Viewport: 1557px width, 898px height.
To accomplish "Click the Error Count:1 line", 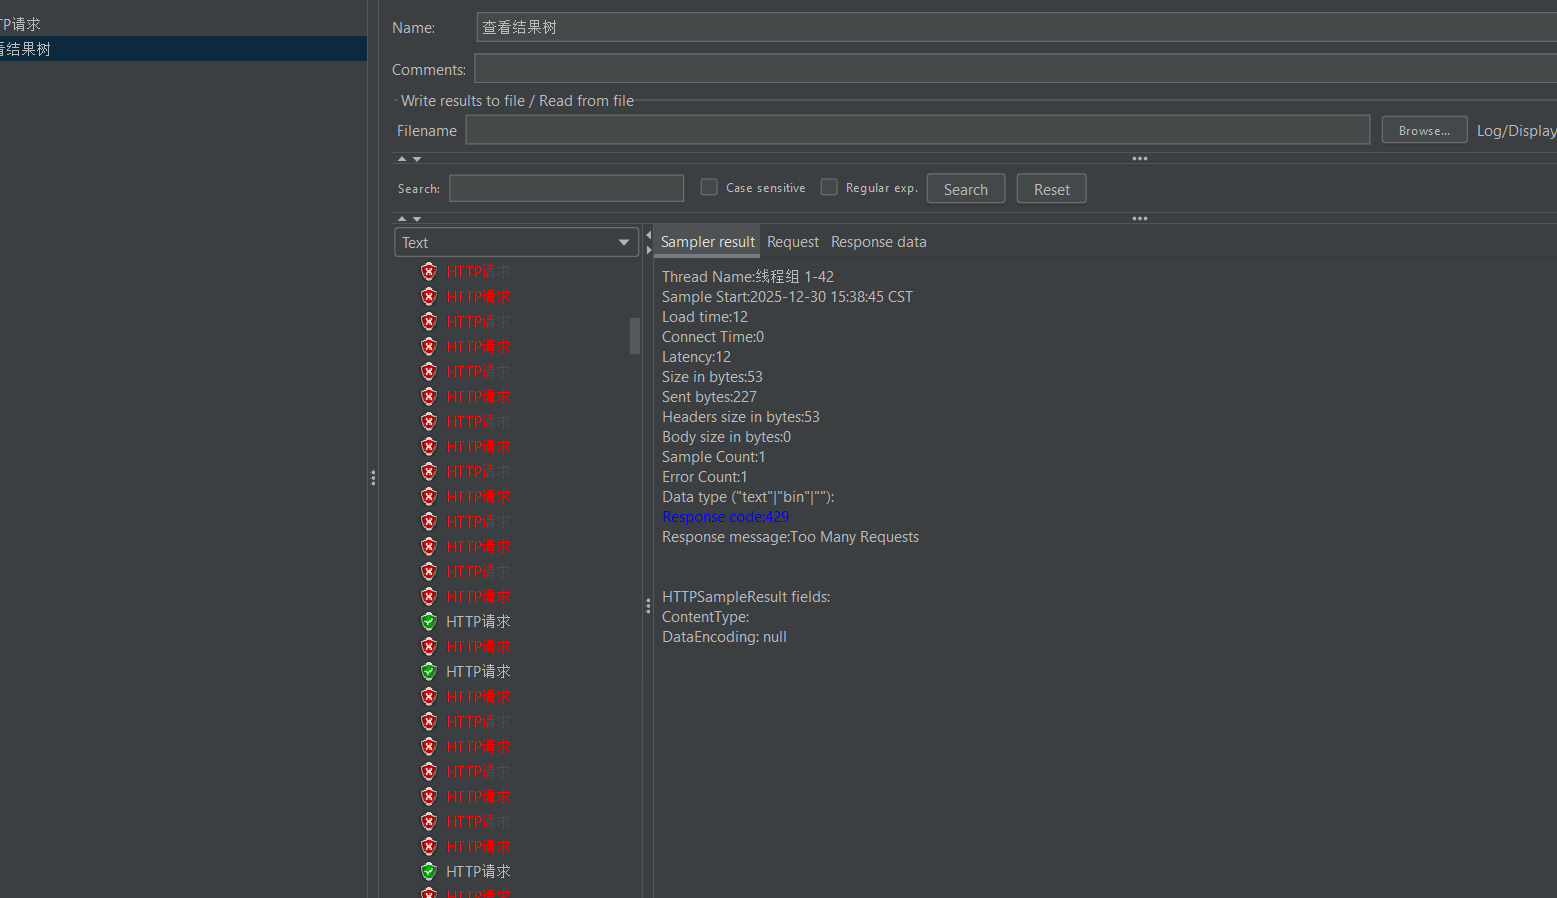I will [704, 477].
